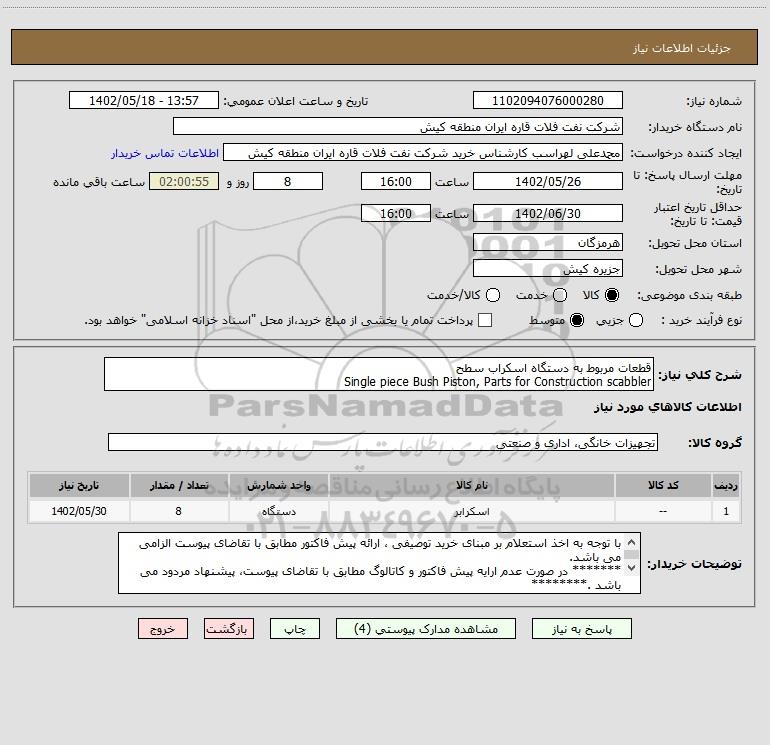Click the price validity date 1402/06/30
Viewport: 770px width, 745px height.
[x=548, y=213]
